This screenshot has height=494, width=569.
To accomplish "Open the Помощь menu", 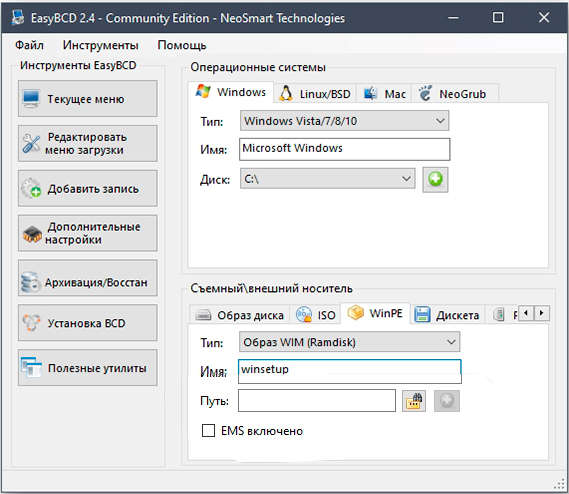I will click(x=182, y=45).
